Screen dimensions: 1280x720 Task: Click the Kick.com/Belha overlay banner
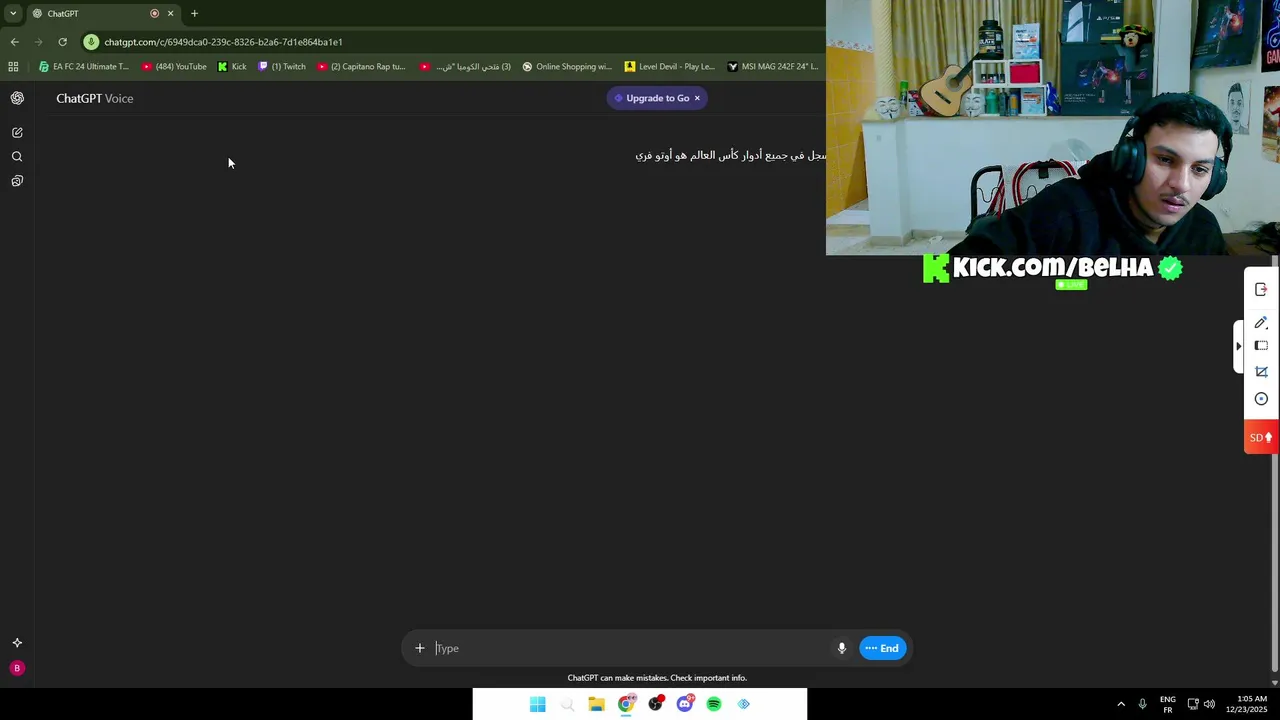pyautogui.click(x=1052, y=268)
